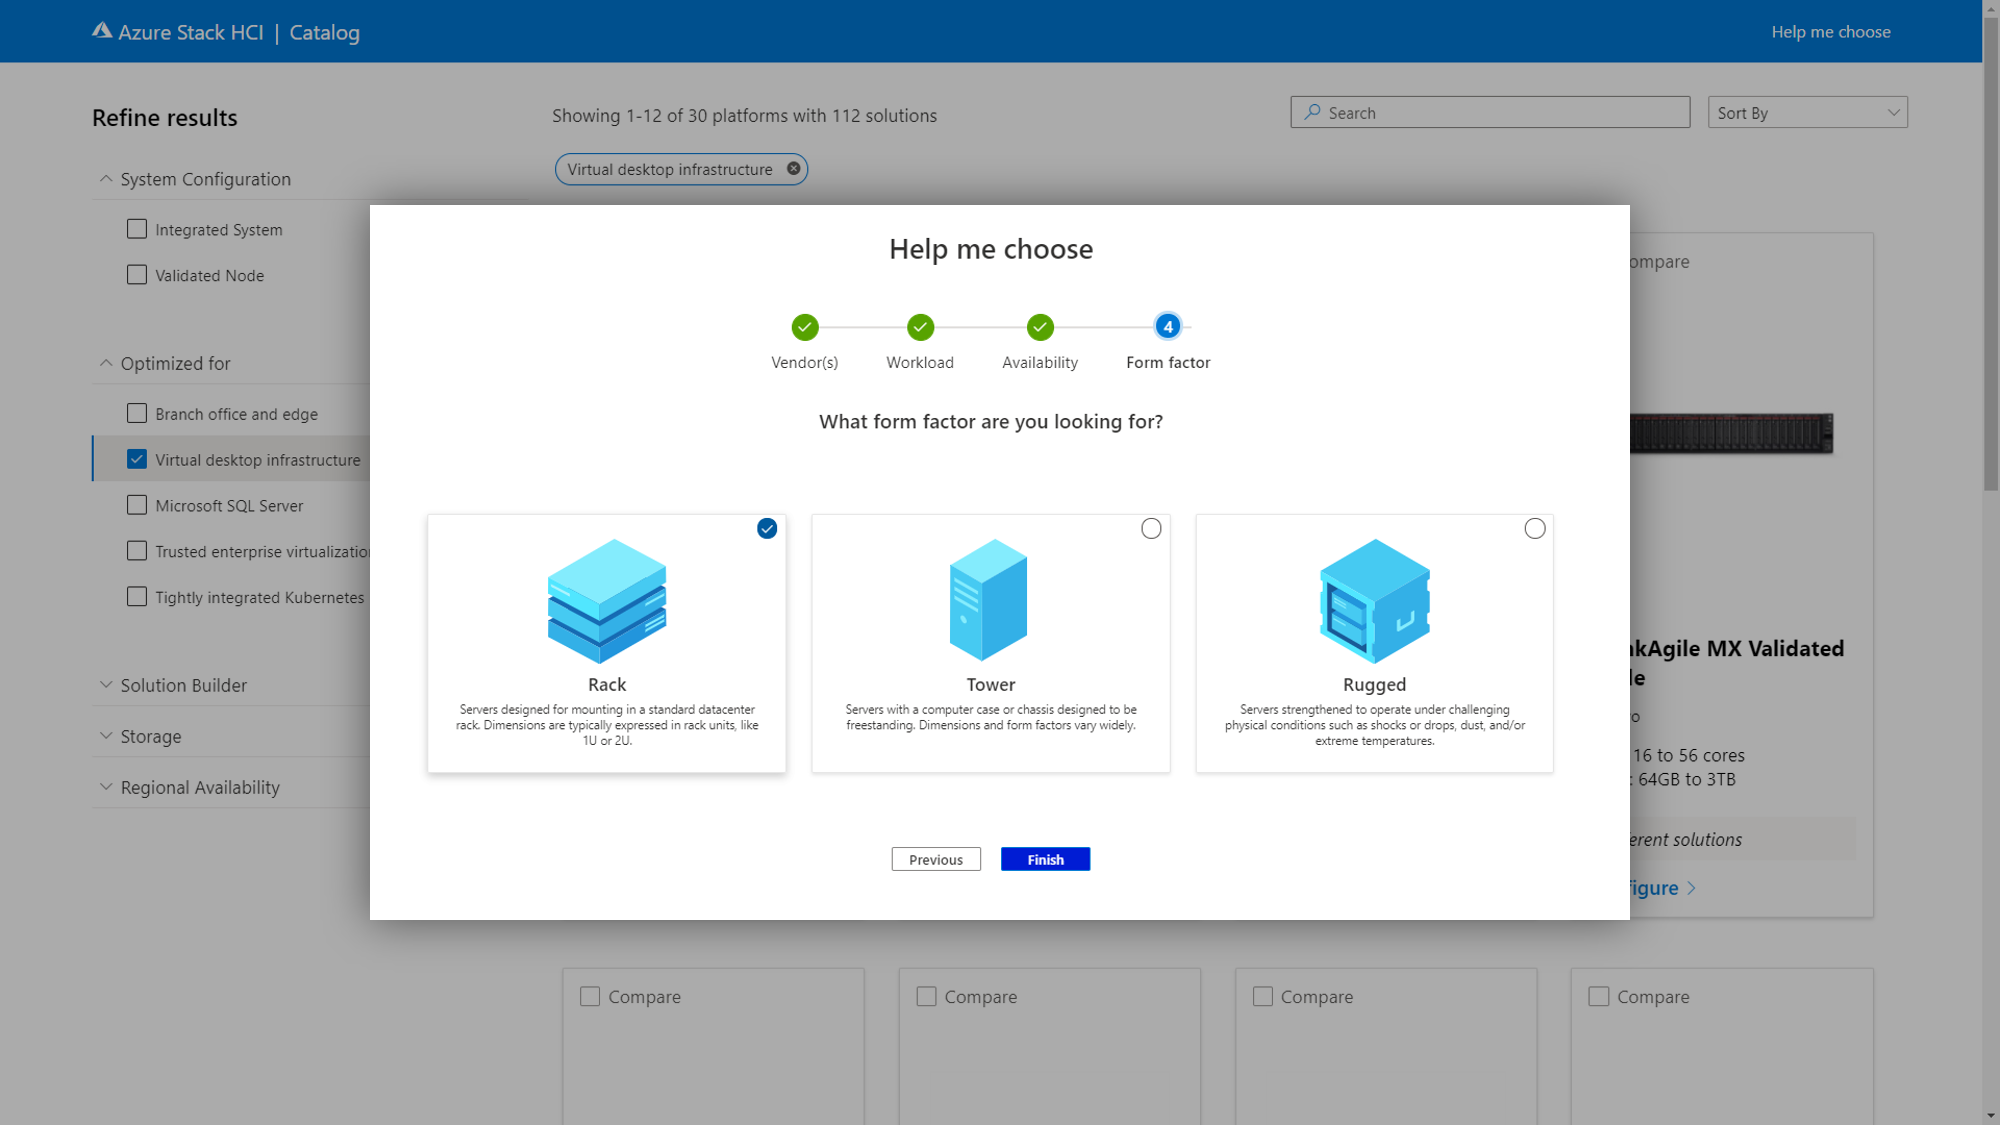
Task: Click the Availability step checkmark icon
Action: tap(1040, 327)
